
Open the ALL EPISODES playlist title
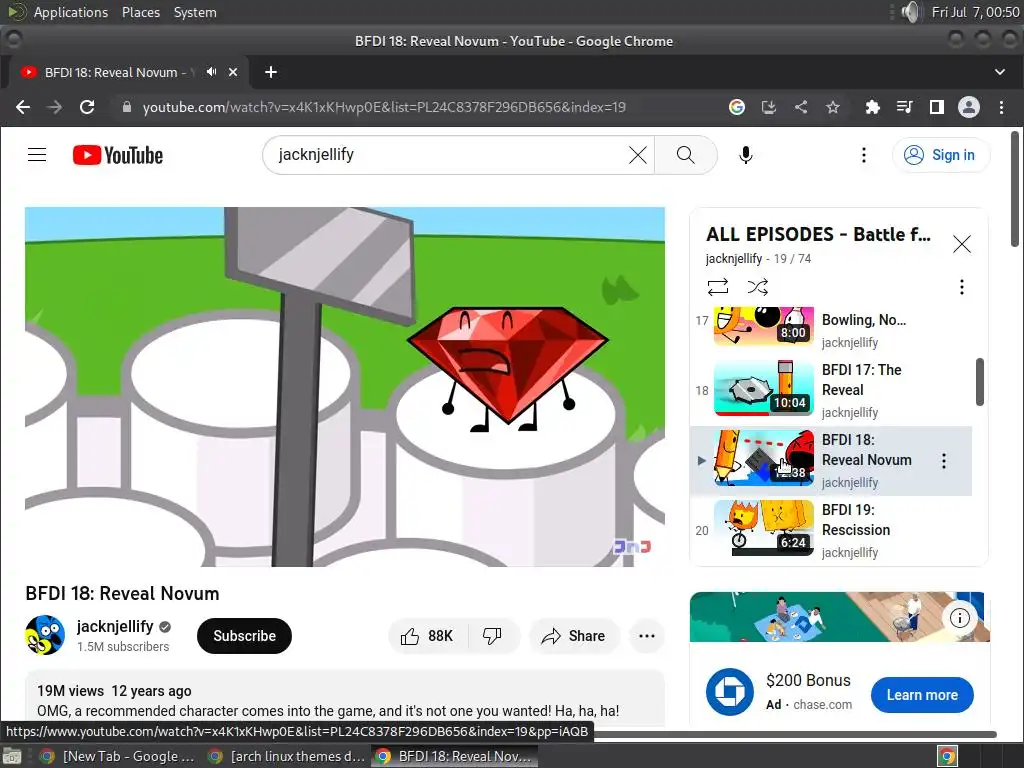pyautogui.click(x=818, y=234)
